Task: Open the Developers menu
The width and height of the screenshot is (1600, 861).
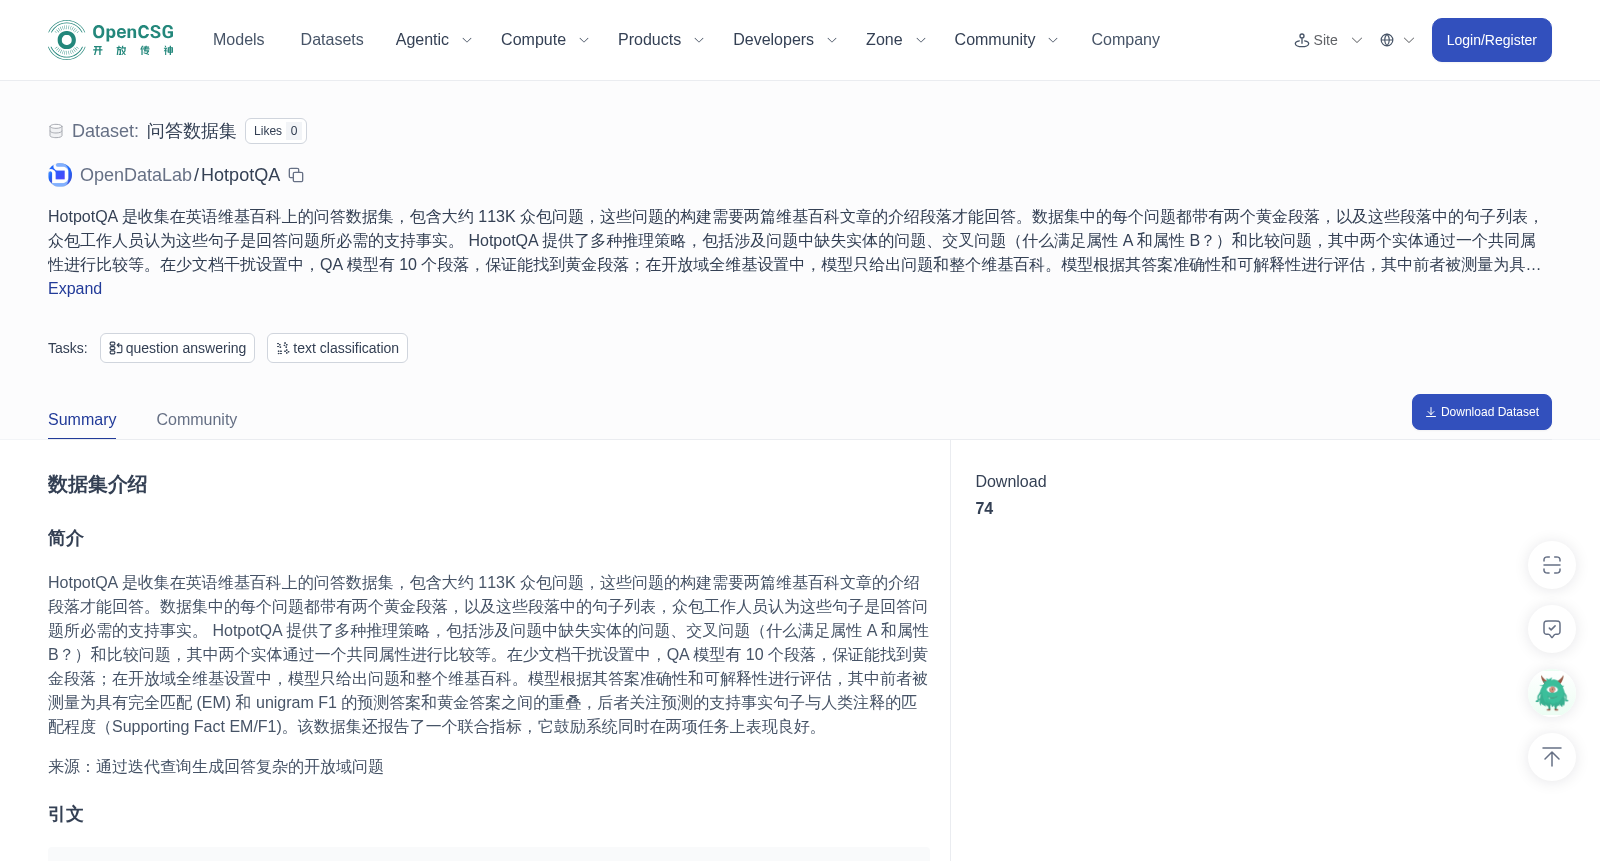Action: [x=773, y=40]
